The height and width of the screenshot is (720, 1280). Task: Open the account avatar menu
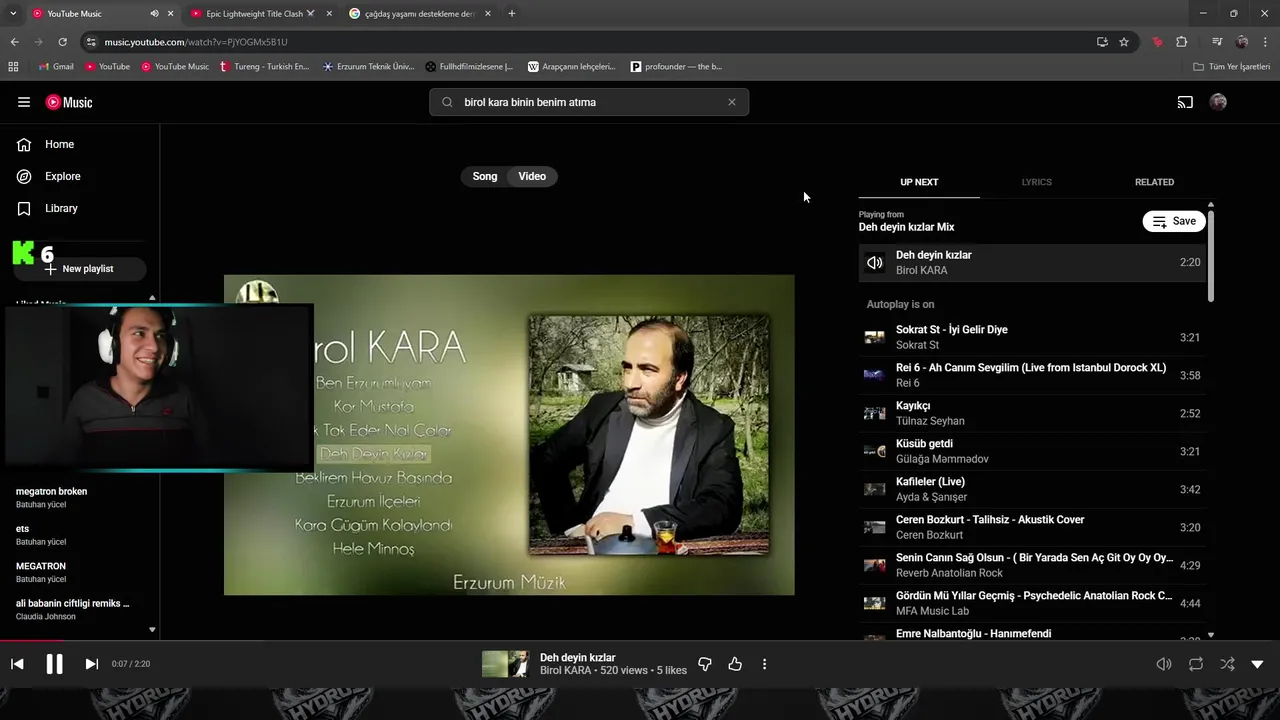pyautogui.click(x=1218, y=102)
